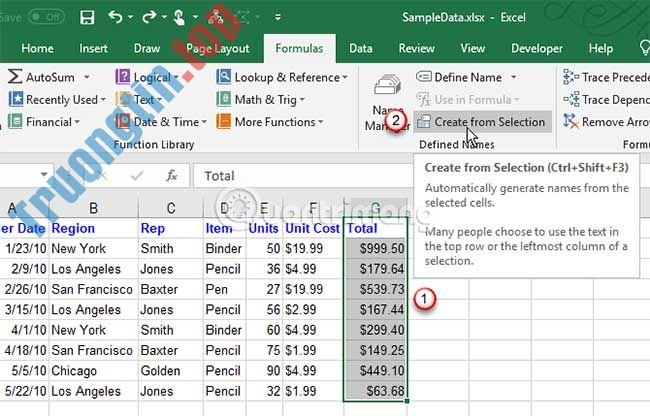Select the cell with $999.50
This screenshot has width=650, height=416.
[375, 249]
